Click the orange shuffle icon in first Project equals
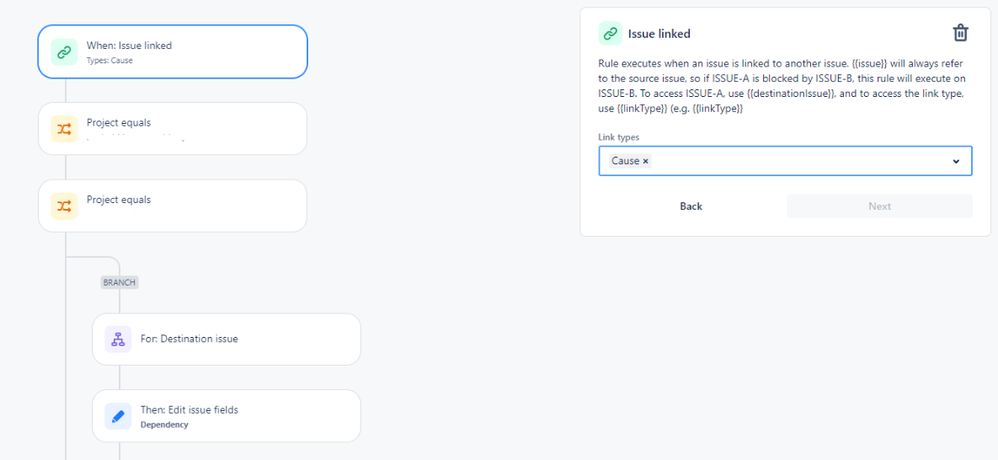998x460 pixels. (x=64, y=129)
